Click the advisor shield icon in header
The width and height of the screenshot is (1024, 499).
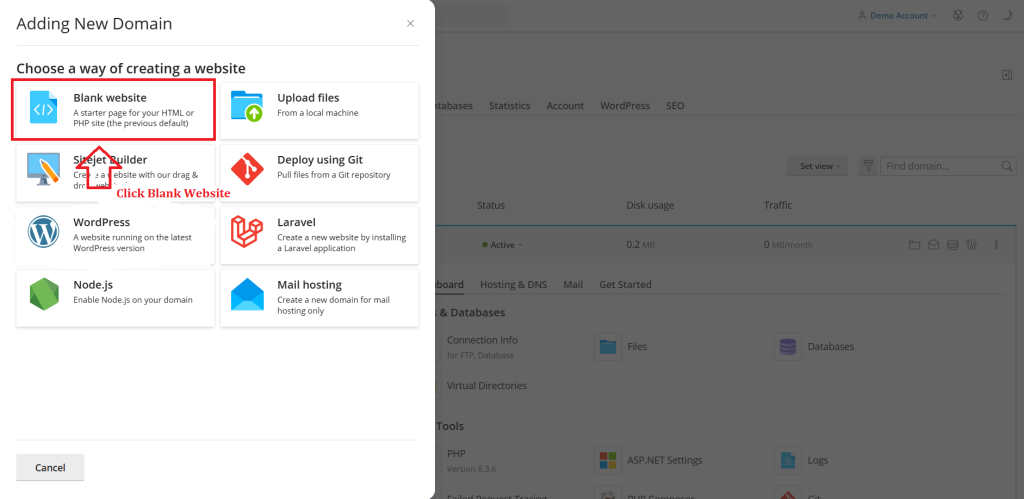click(x=959, y=16)
